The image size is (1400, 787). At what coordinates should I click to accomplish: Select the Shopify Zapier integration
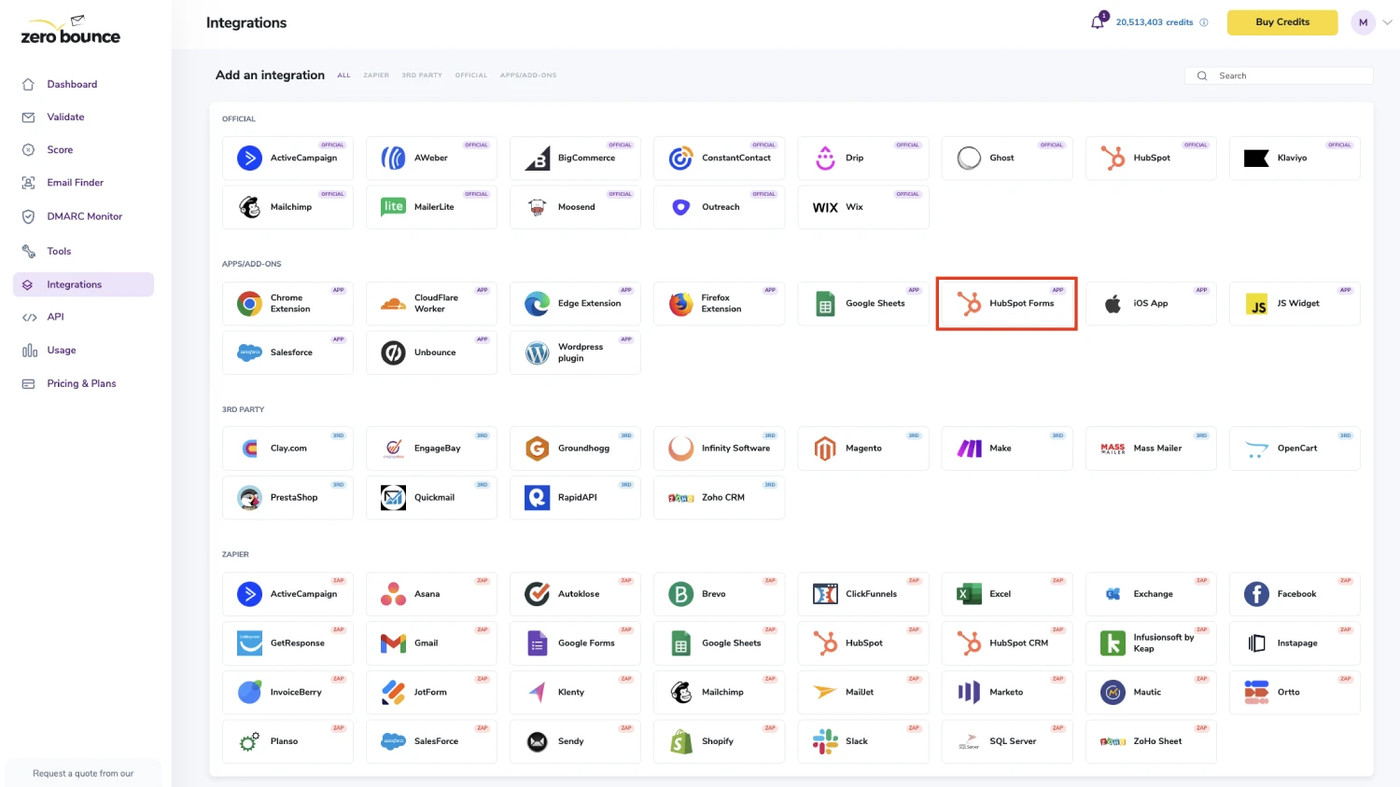(718, 741)
